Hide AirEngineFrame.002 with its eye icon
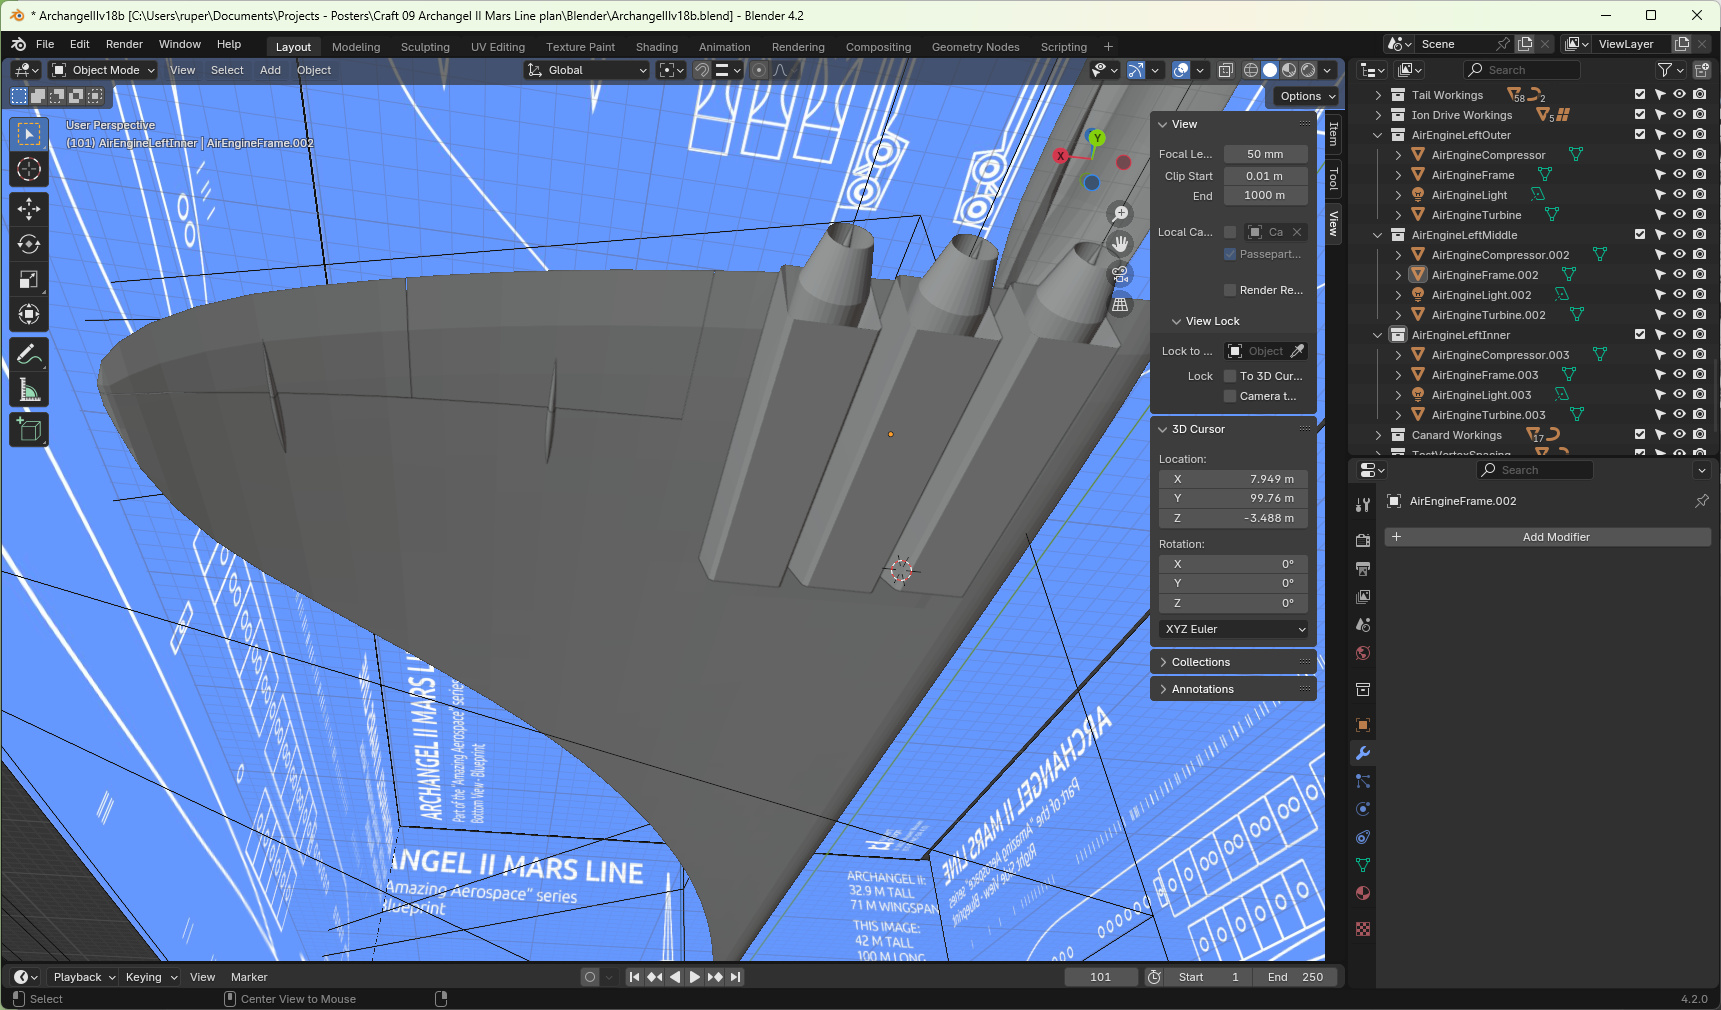This screenshot has width=1721, height=1010. [1680, 275]
